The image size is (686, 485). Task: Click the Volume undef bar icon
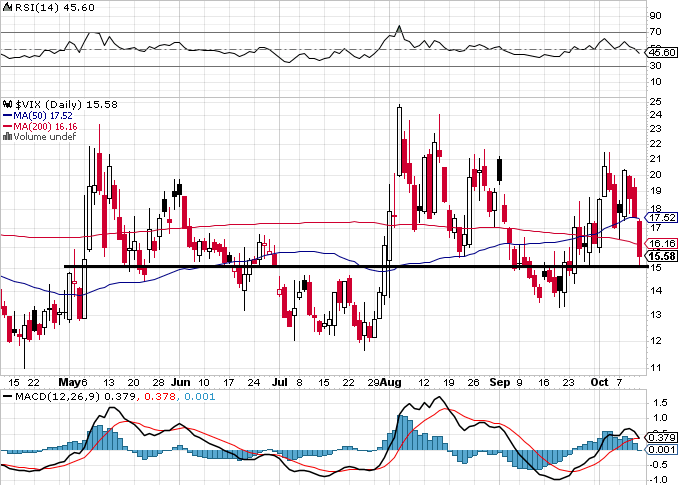pos(6,137)
